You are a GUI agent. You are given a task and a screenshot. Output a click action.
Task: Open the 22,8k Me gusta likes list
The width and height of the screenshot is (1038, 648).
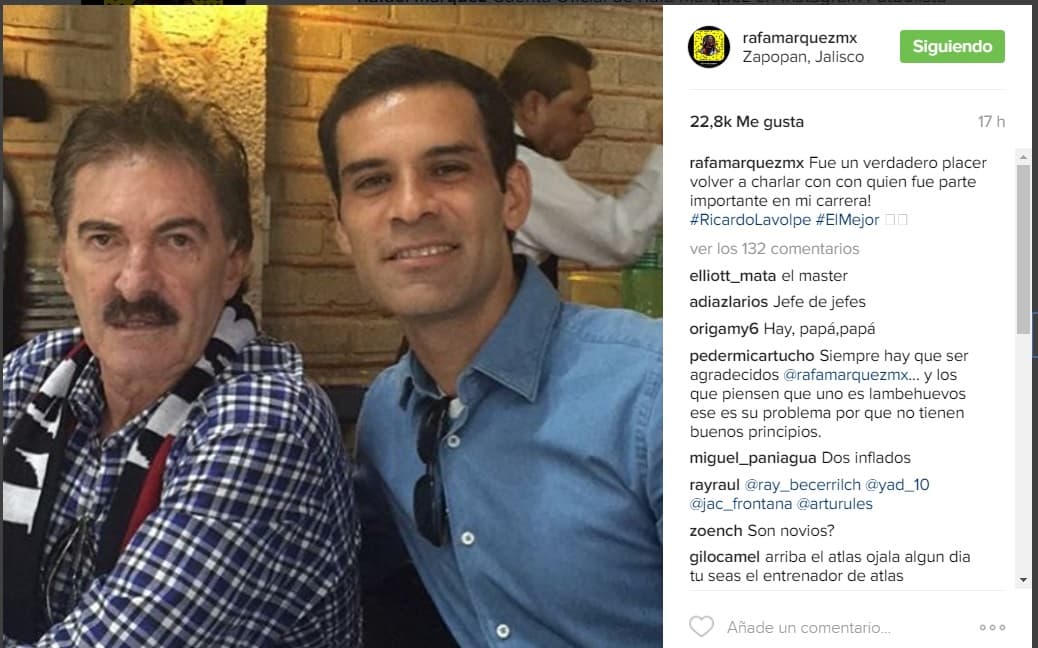(x=746, y=122)
